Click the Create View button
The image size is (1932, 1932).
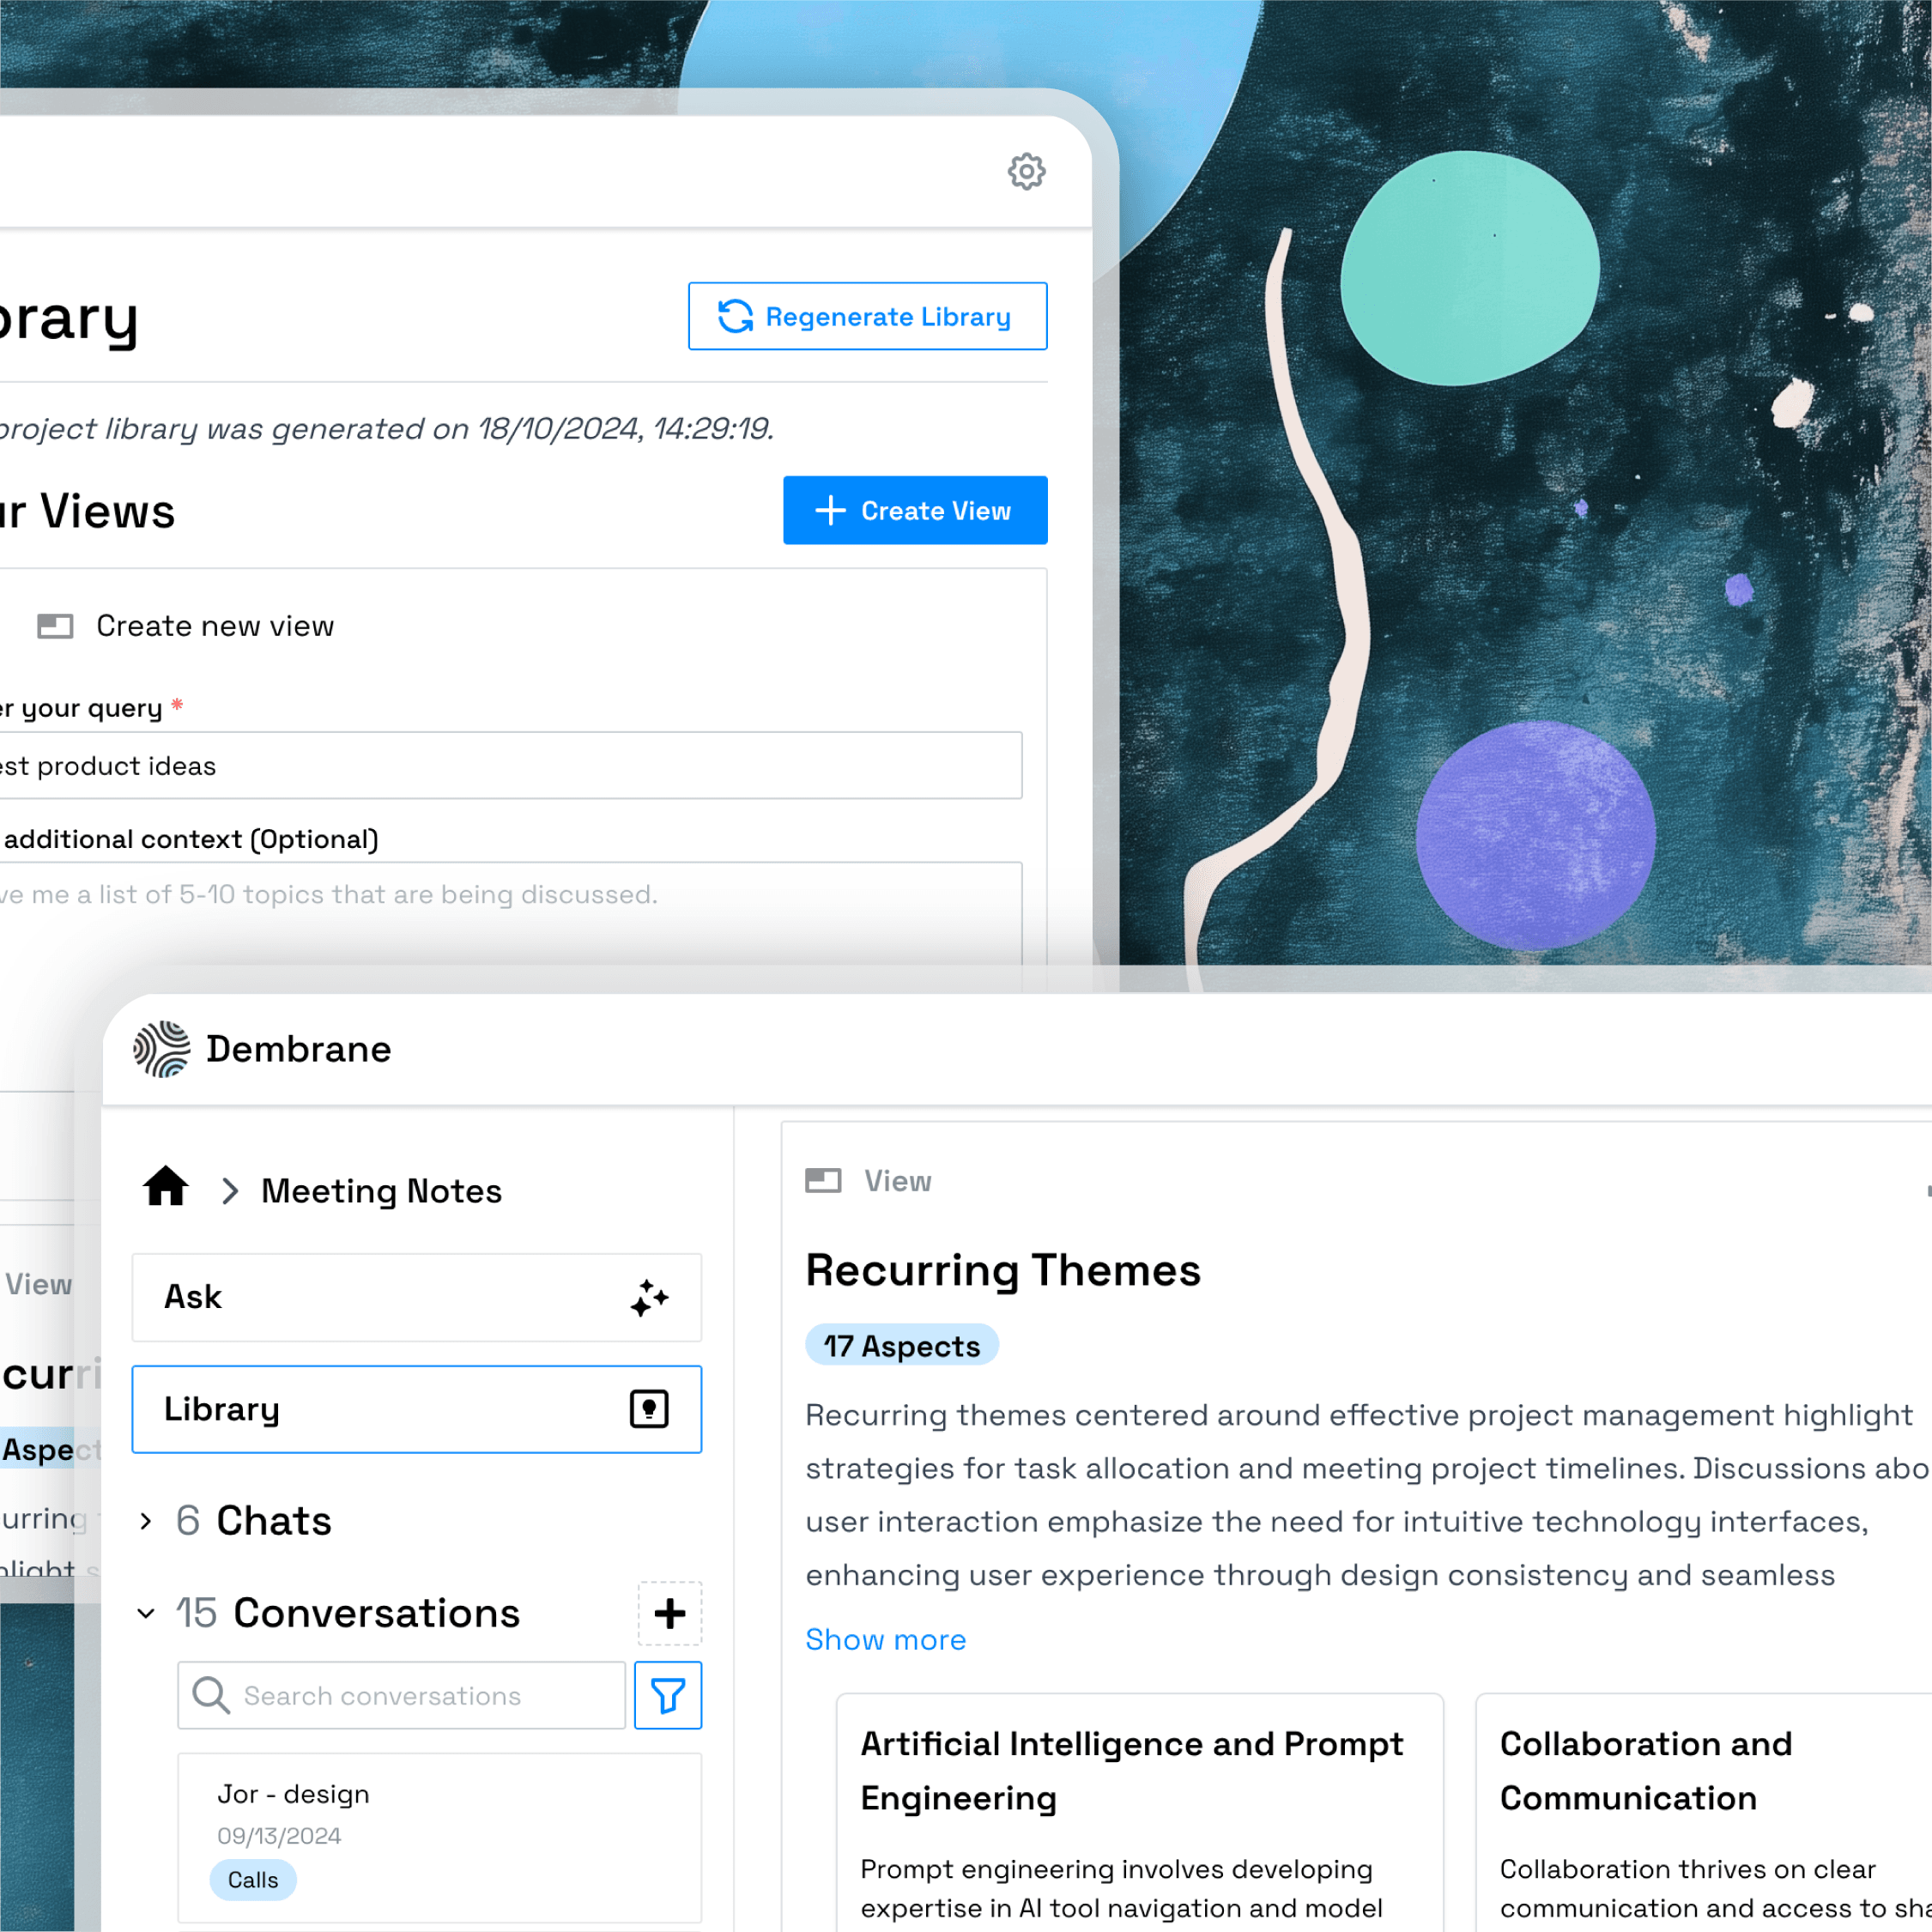coord(915,510)
